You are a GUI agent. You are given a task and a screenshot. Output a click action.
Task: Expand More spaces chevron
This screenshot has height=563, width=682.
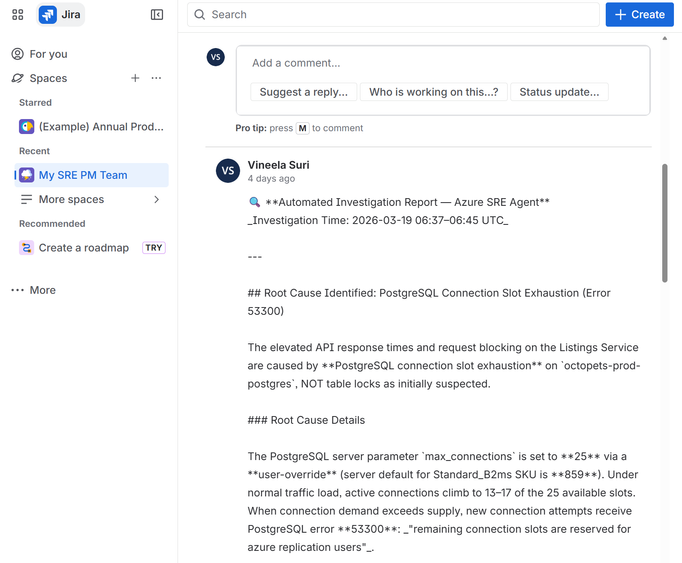pyautogui.click(x=157, y=199)
